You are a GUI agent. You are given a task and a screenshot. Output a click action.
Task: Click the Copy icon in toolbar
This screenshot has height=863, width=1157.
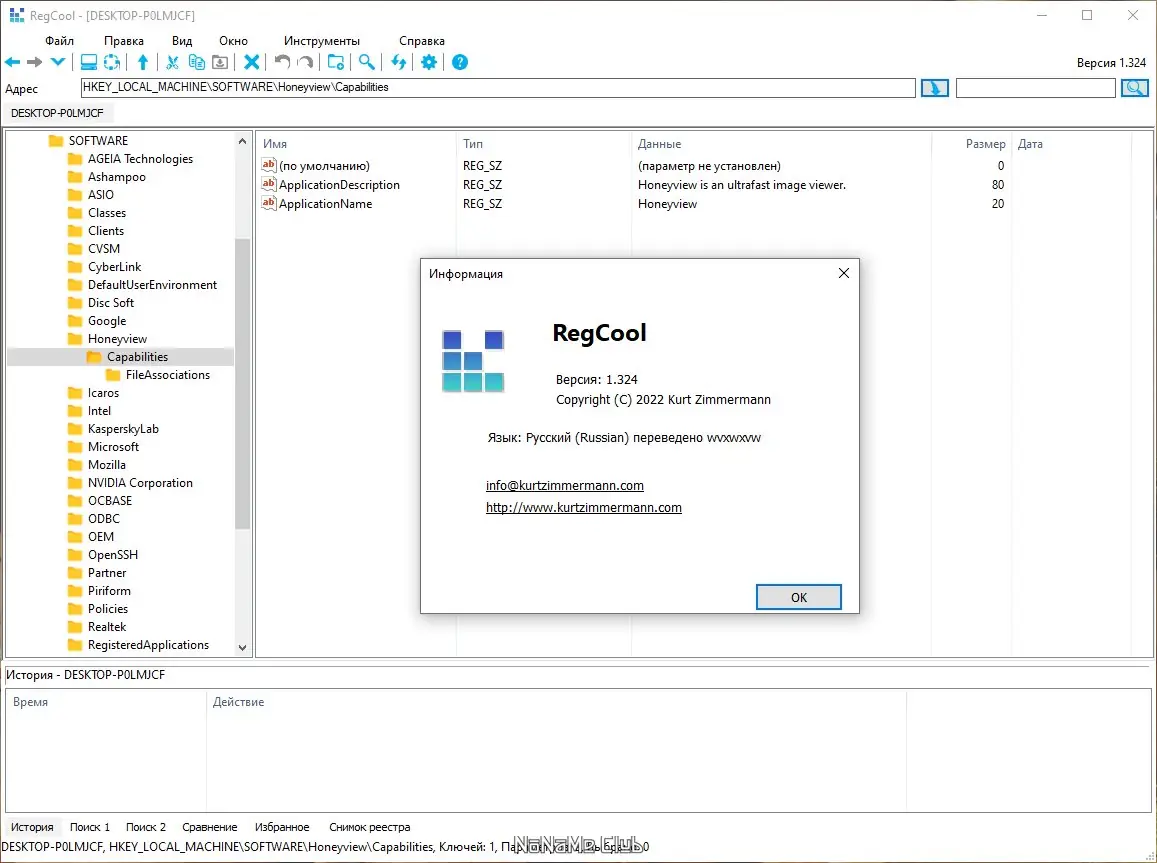tap(196, 63)
